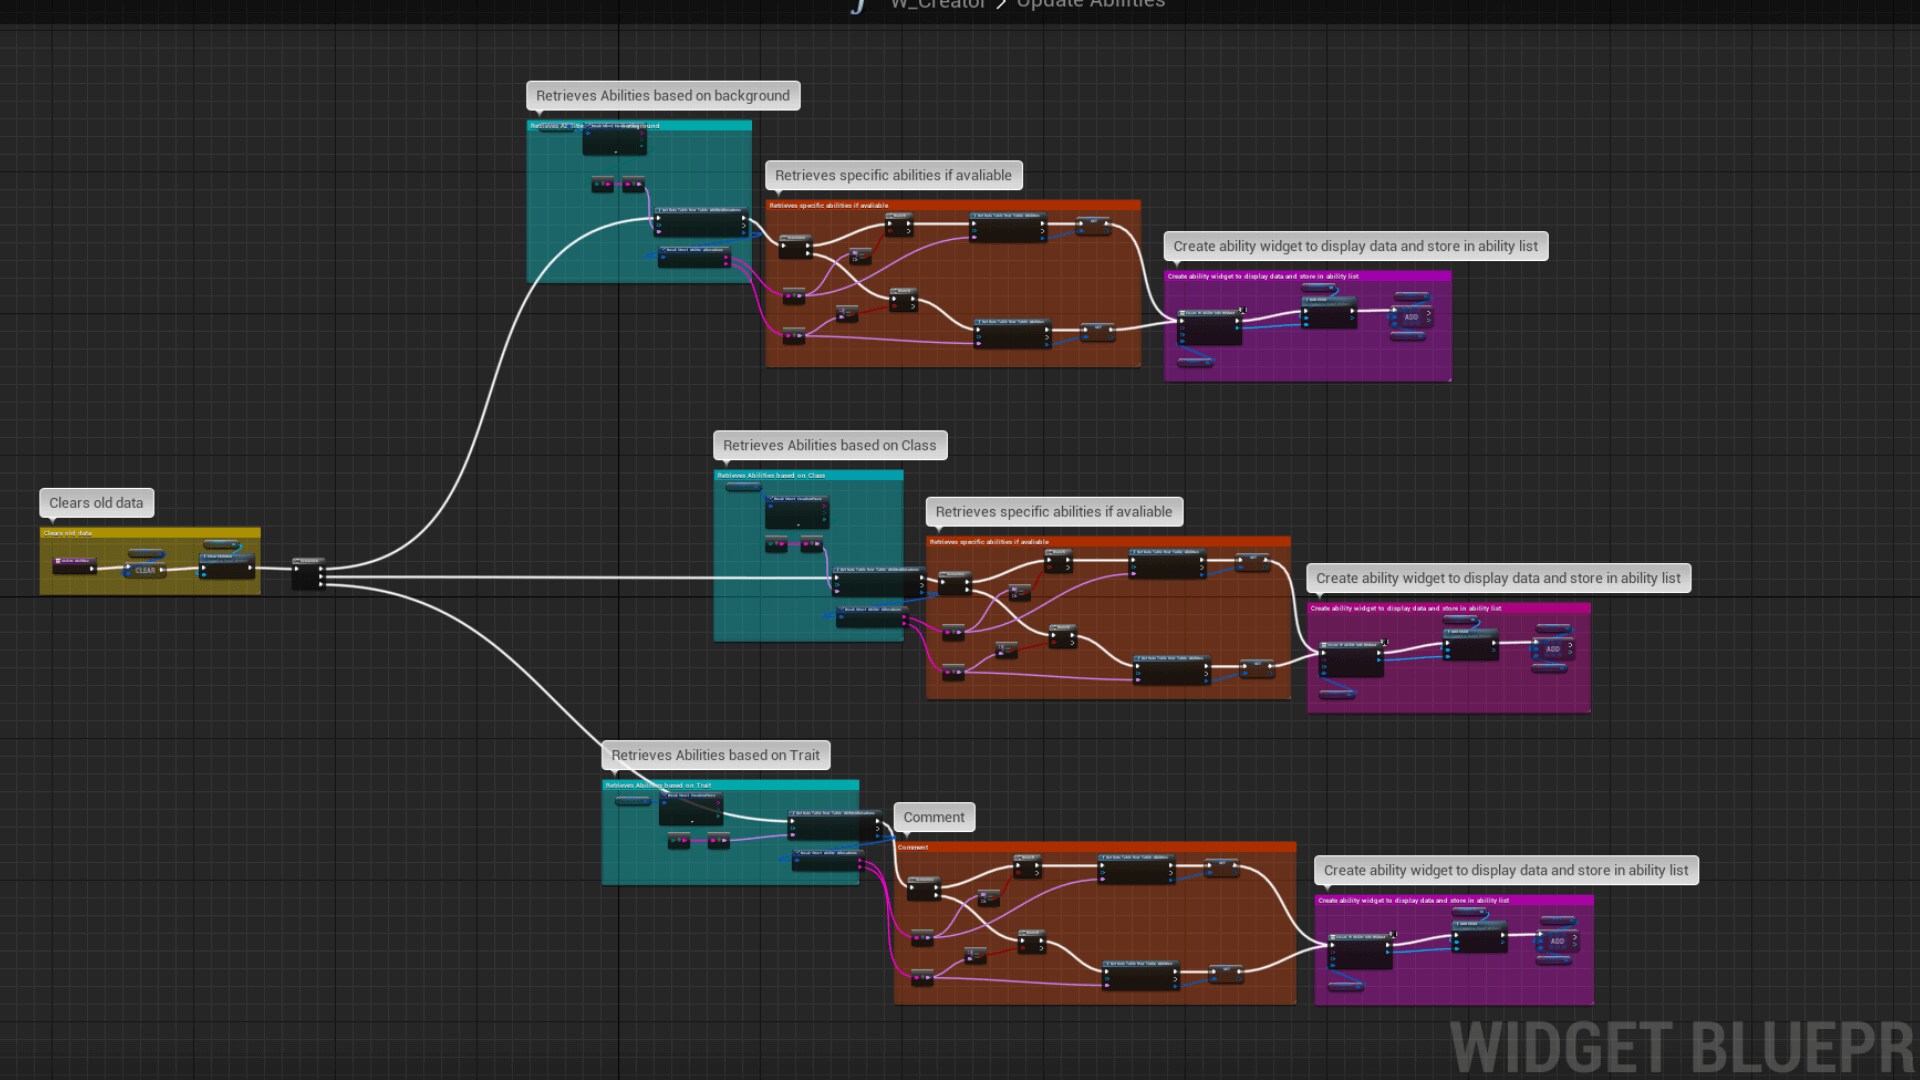Select ADD node in middle purple comment
1920x1080 pixels.
click(x=1552, y=649)
